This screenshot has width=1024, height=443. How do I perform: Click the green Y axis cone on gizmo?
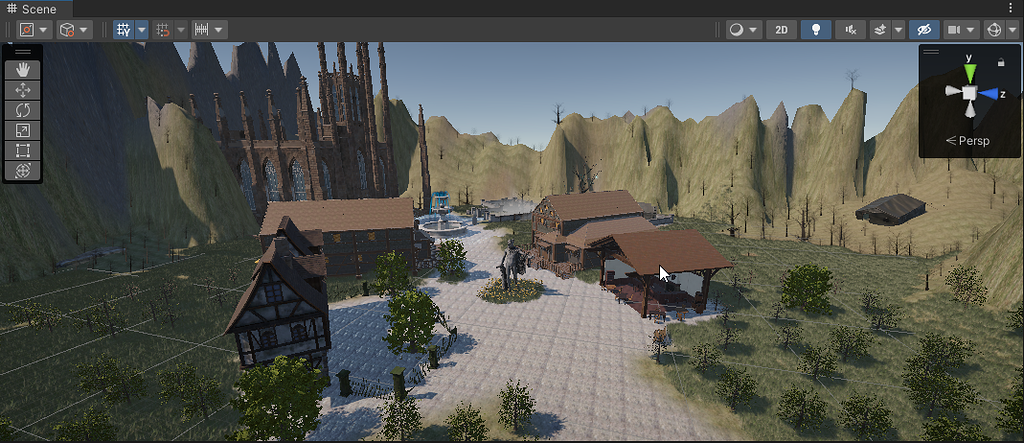coord(970,73)
